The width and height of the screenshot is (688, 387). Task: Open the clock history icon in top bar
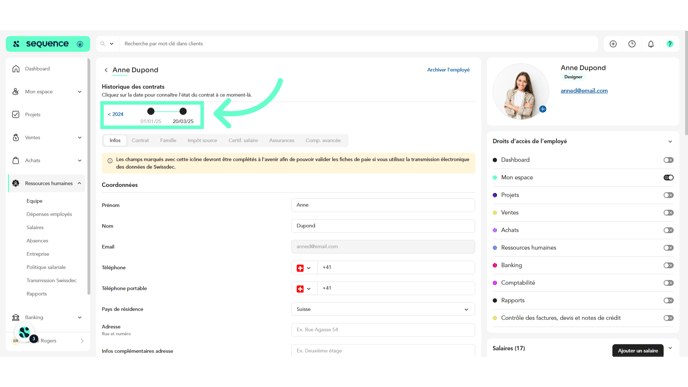(632, 44)
